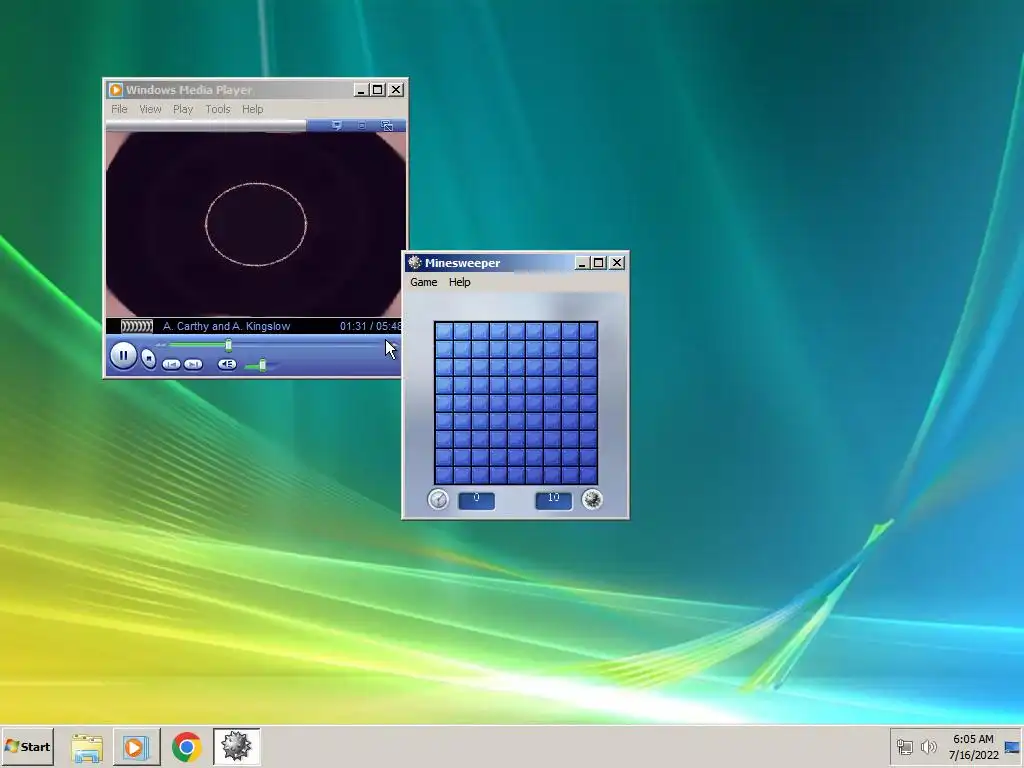Open the Start menu
Viewport: 1024px width, 768px height.
(x=27, y=746)
